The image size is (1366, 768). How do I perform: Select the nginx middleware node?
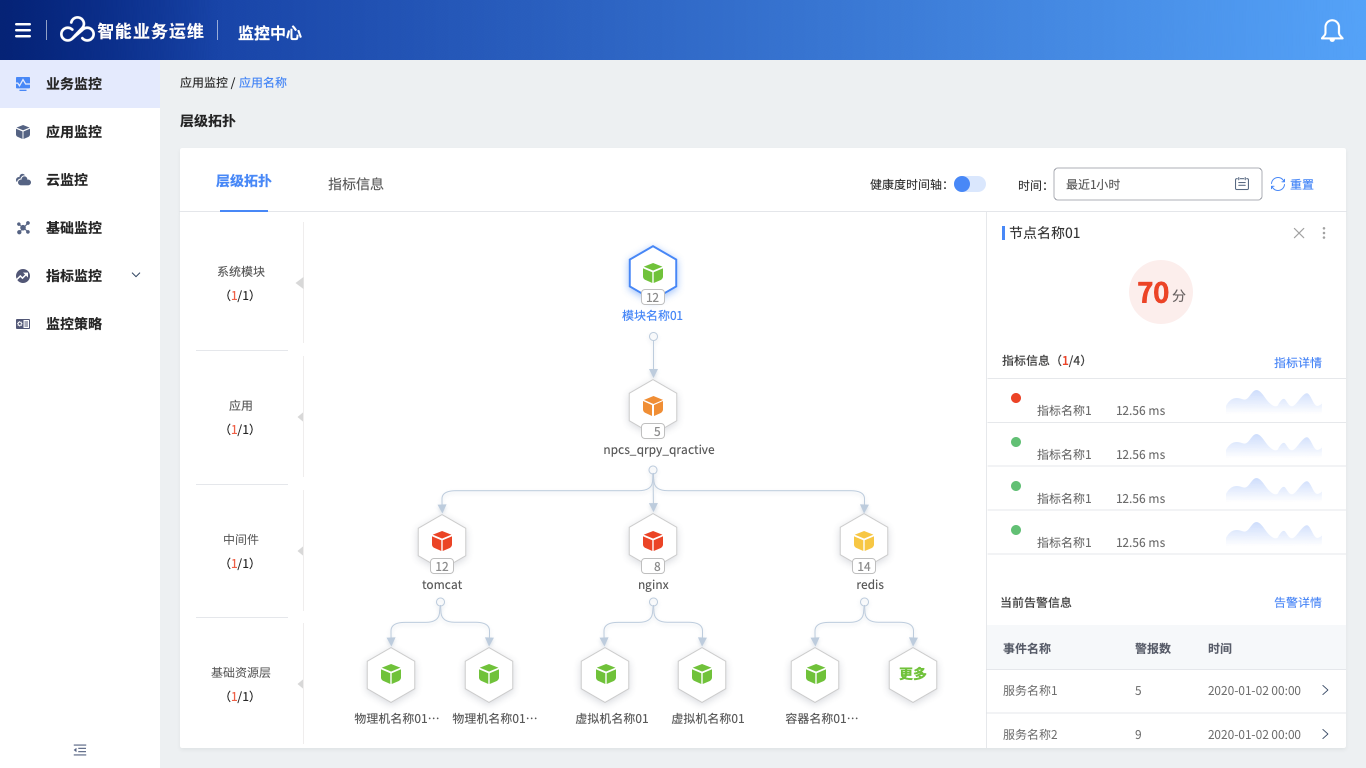(x=653, y=541)
